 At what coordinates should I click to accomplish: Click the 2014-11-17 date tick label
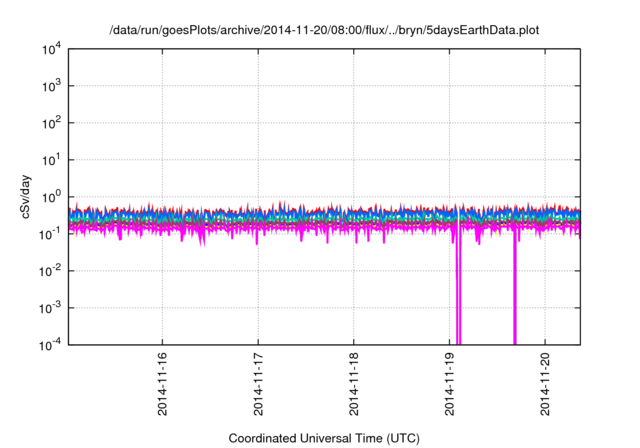(258, 383)
